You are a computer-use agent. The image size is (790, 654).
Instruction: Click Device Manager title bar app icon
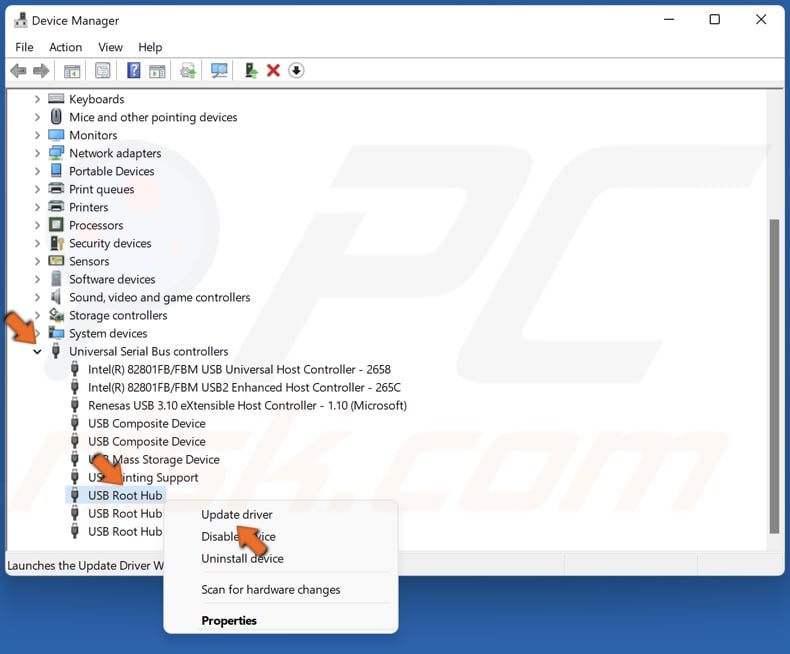coord(21,20)
